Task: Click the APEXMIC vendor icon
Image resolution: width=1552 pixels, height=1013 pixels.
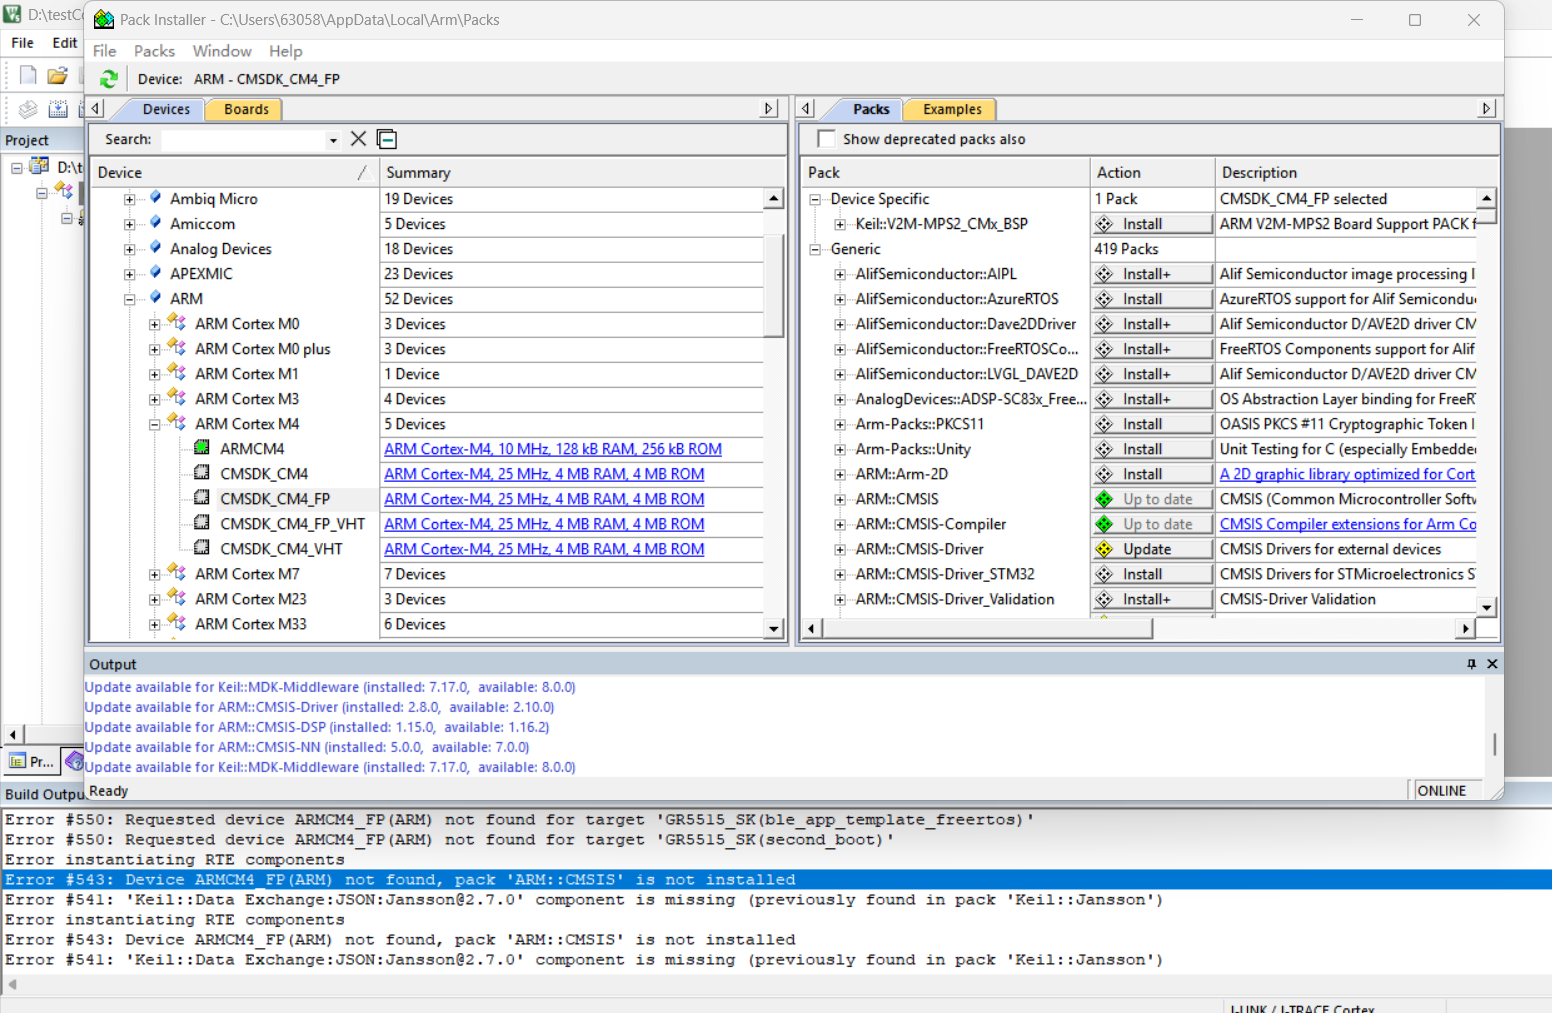Action: pos(155,273)
